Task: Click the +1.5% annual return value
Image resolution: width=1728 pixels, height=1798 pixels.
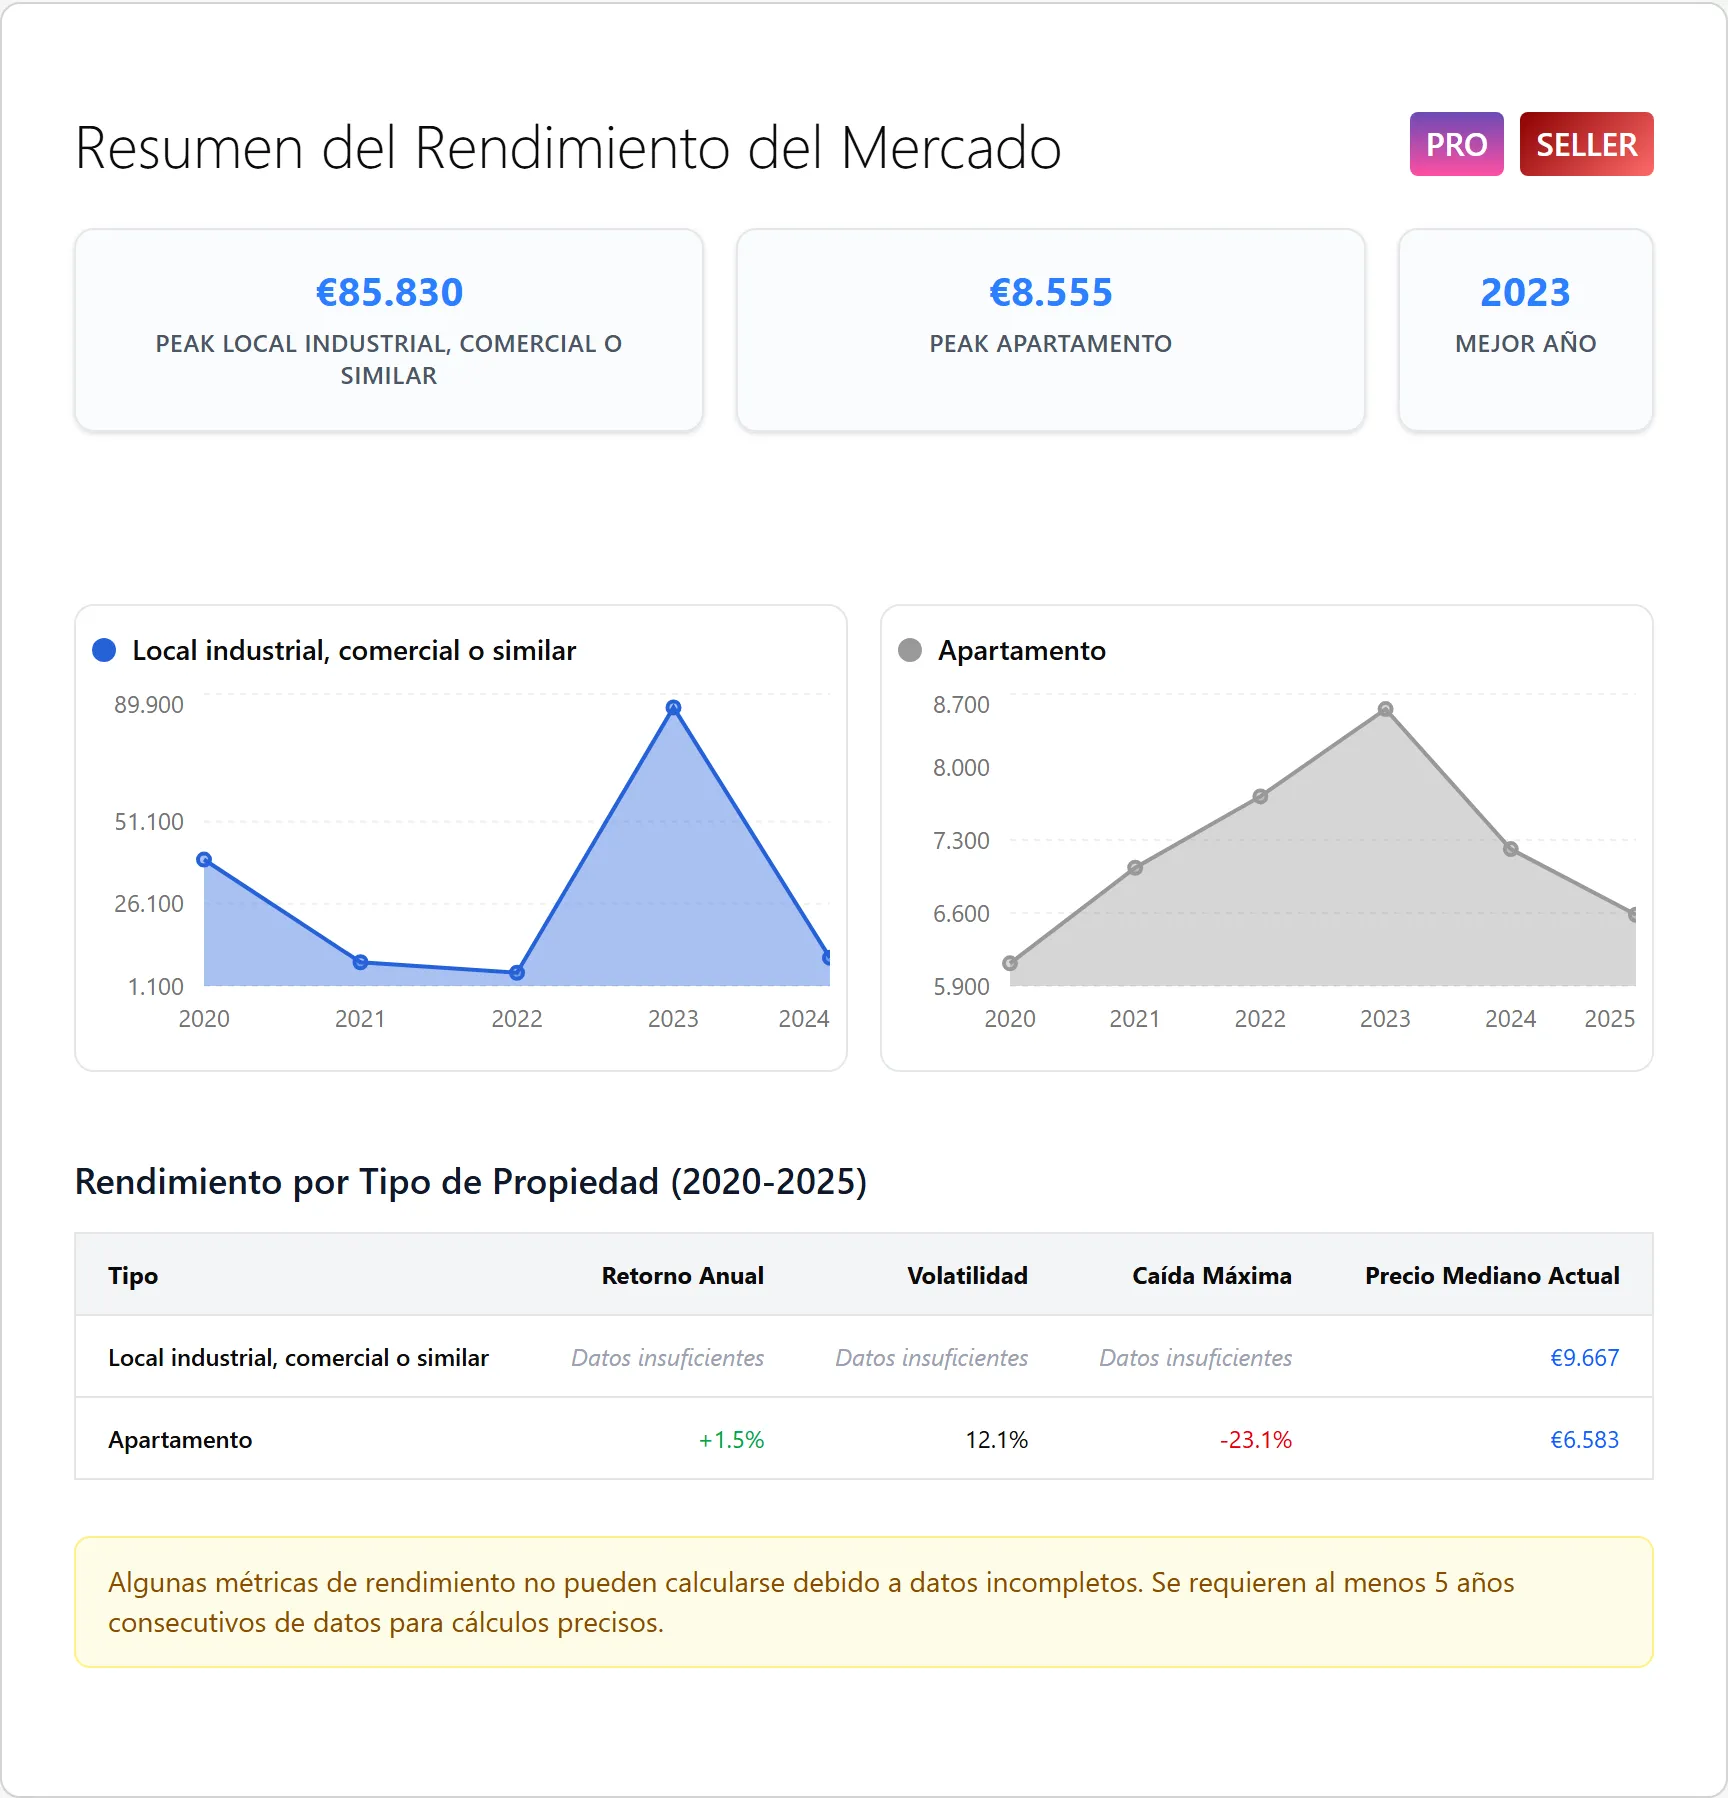Action: (731, 1440)
